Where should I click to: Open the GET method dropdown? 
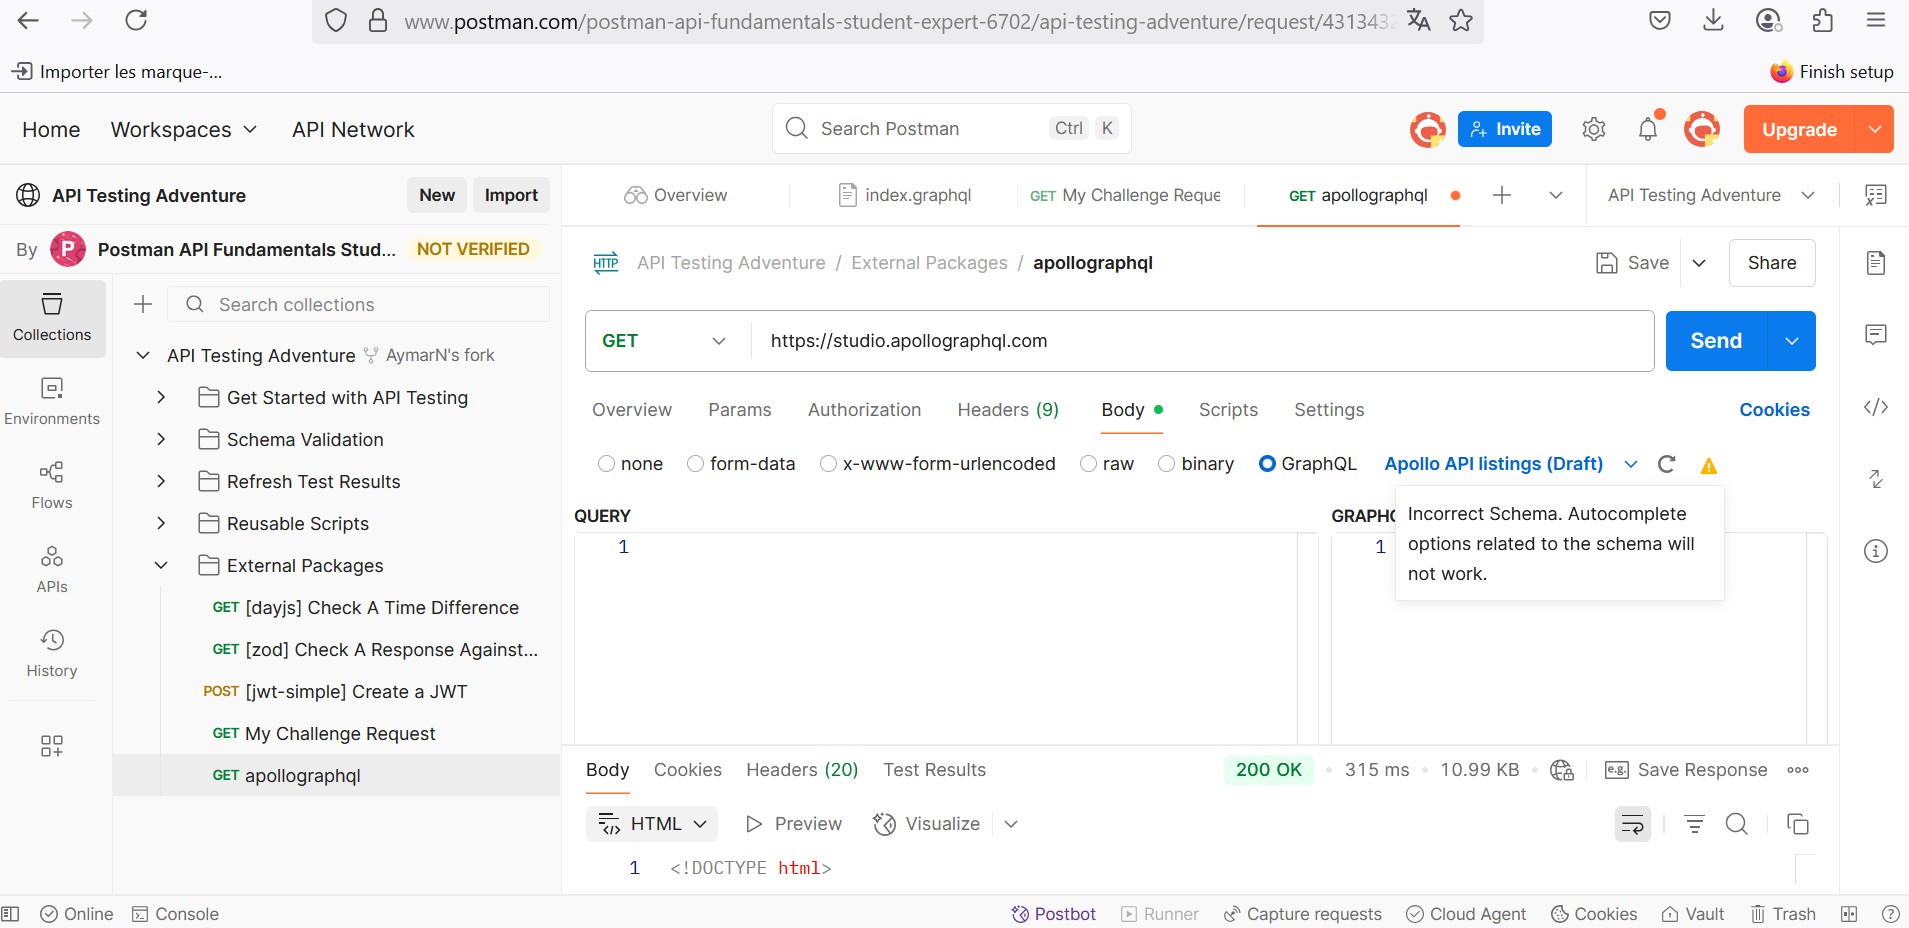[667, 341]
